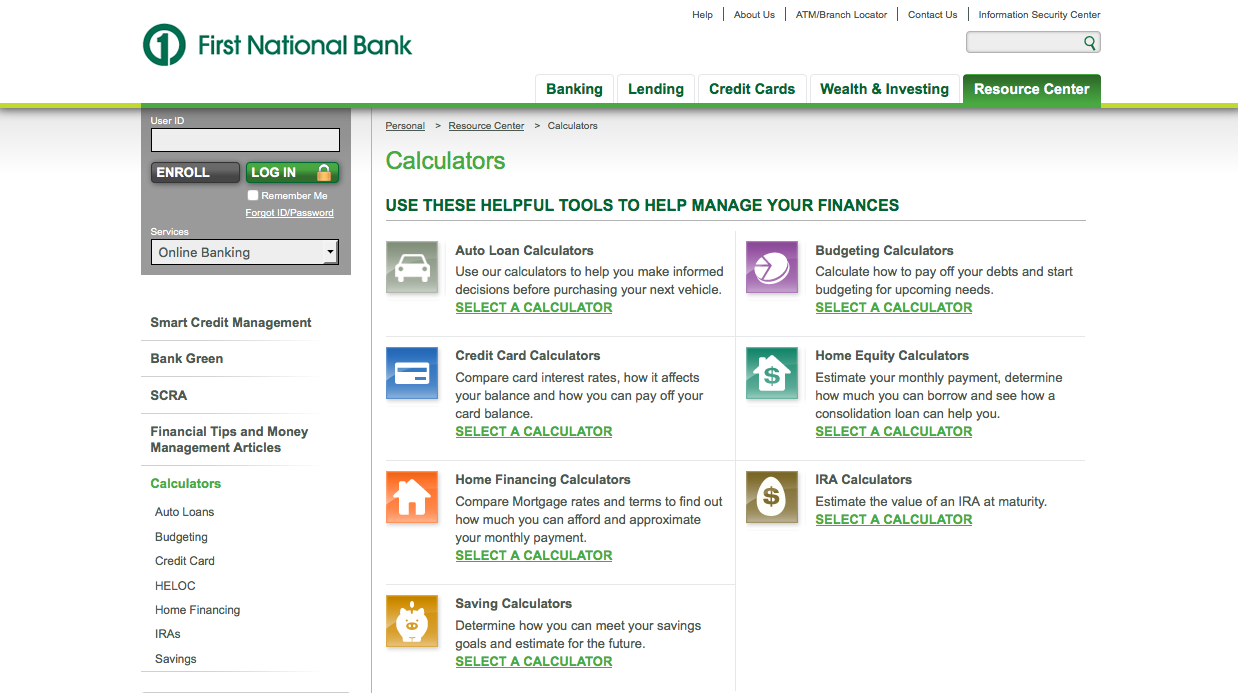This screenshot has width=1238, height=693.
Task: Open the Credit Cards tab
Action: click(x=752, y=89)
